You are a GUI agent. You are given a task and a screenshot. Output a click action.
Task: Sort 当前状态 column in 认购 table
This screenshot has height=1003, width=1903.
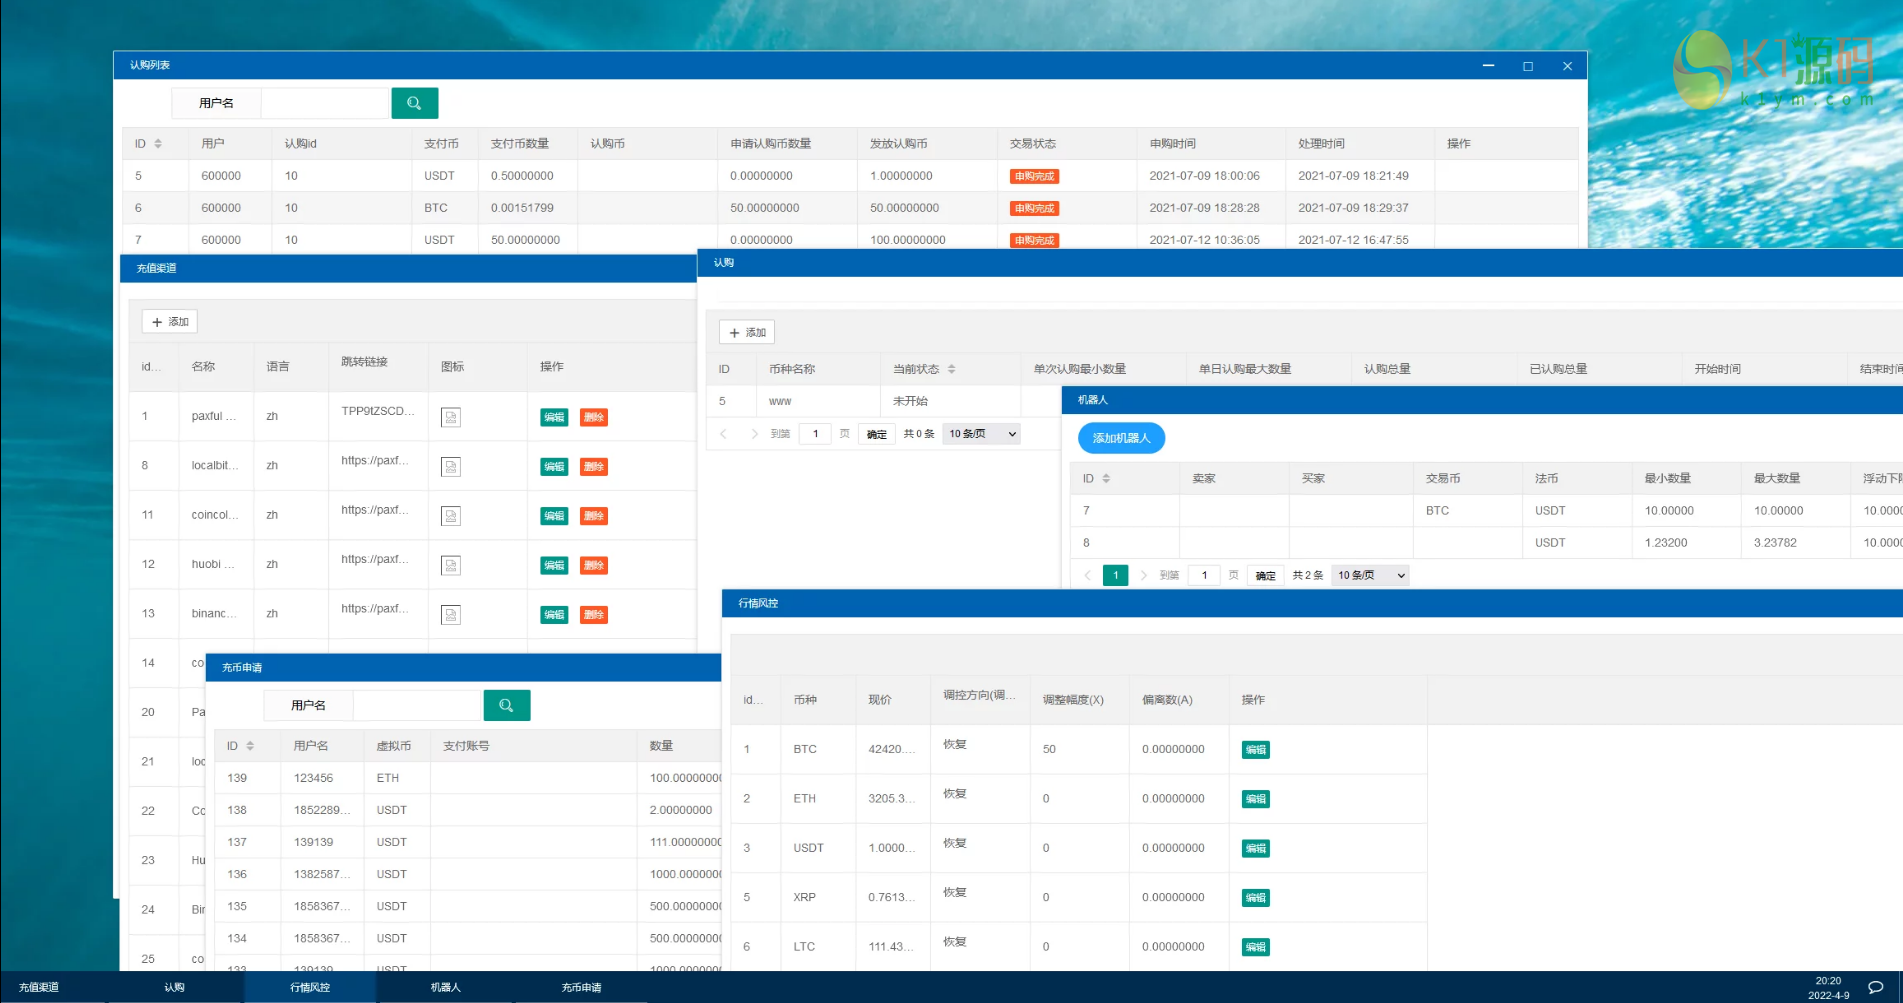pos(951,369)
